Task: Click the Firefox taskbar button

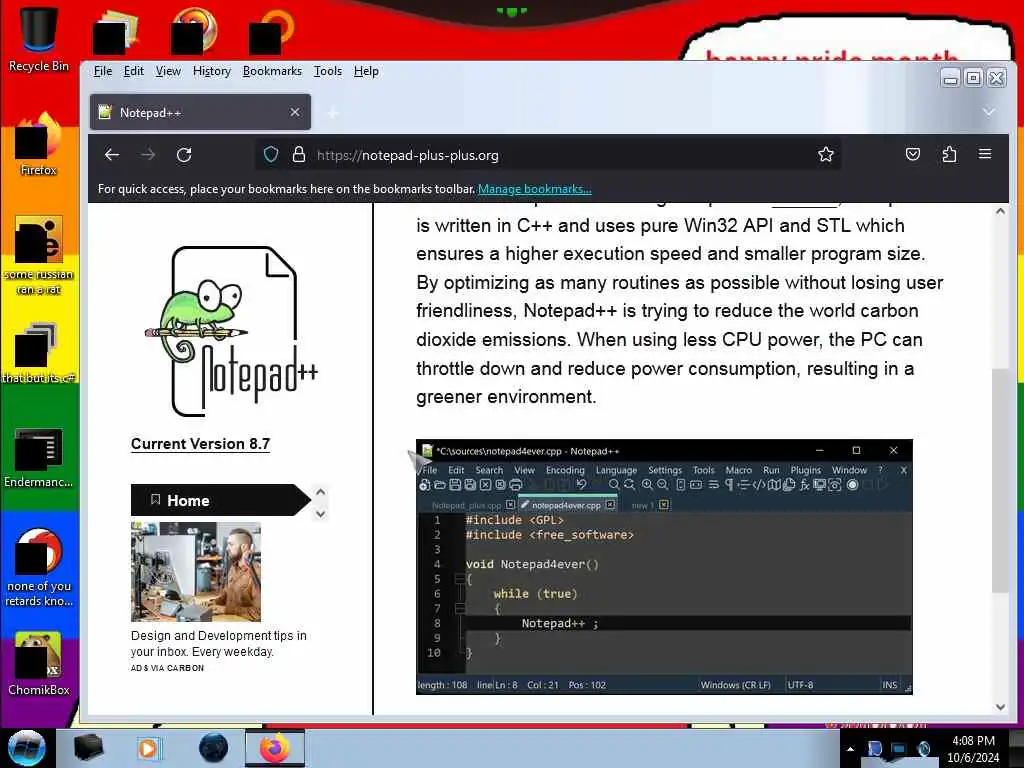Action: pos(275,748)
